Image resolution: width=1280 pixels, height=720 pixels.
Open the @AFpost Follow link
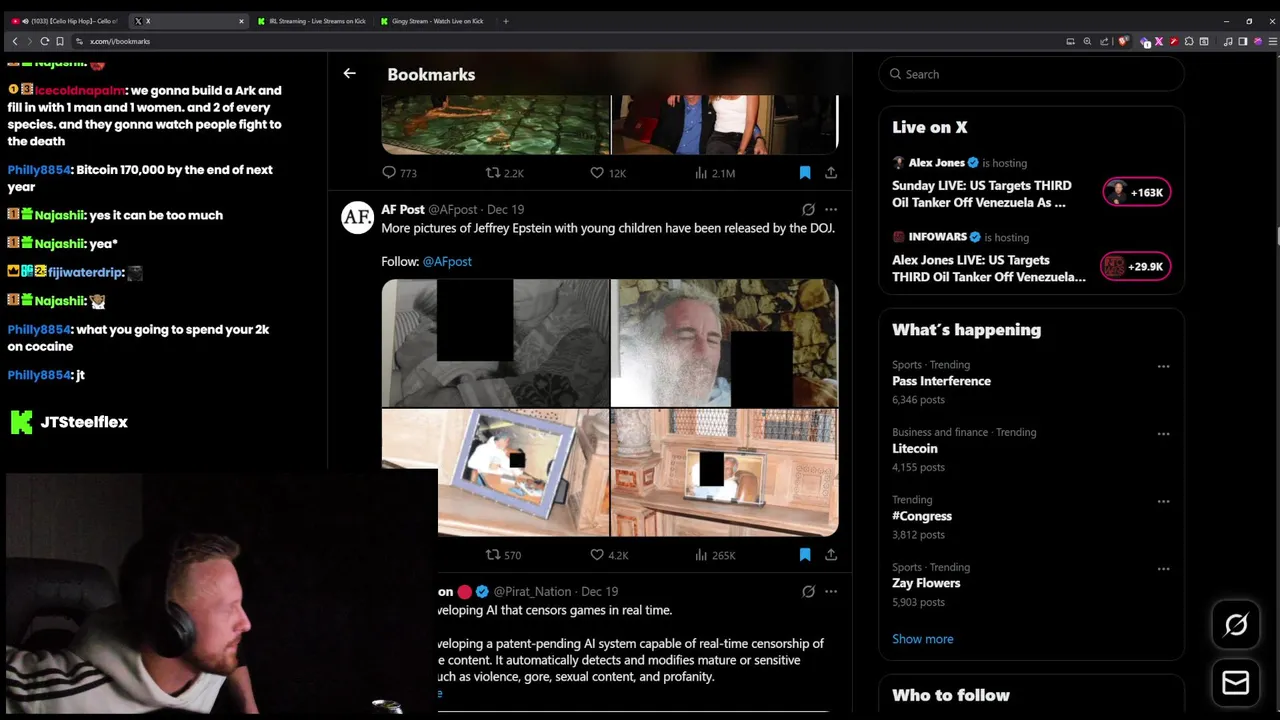click(447, 261)
